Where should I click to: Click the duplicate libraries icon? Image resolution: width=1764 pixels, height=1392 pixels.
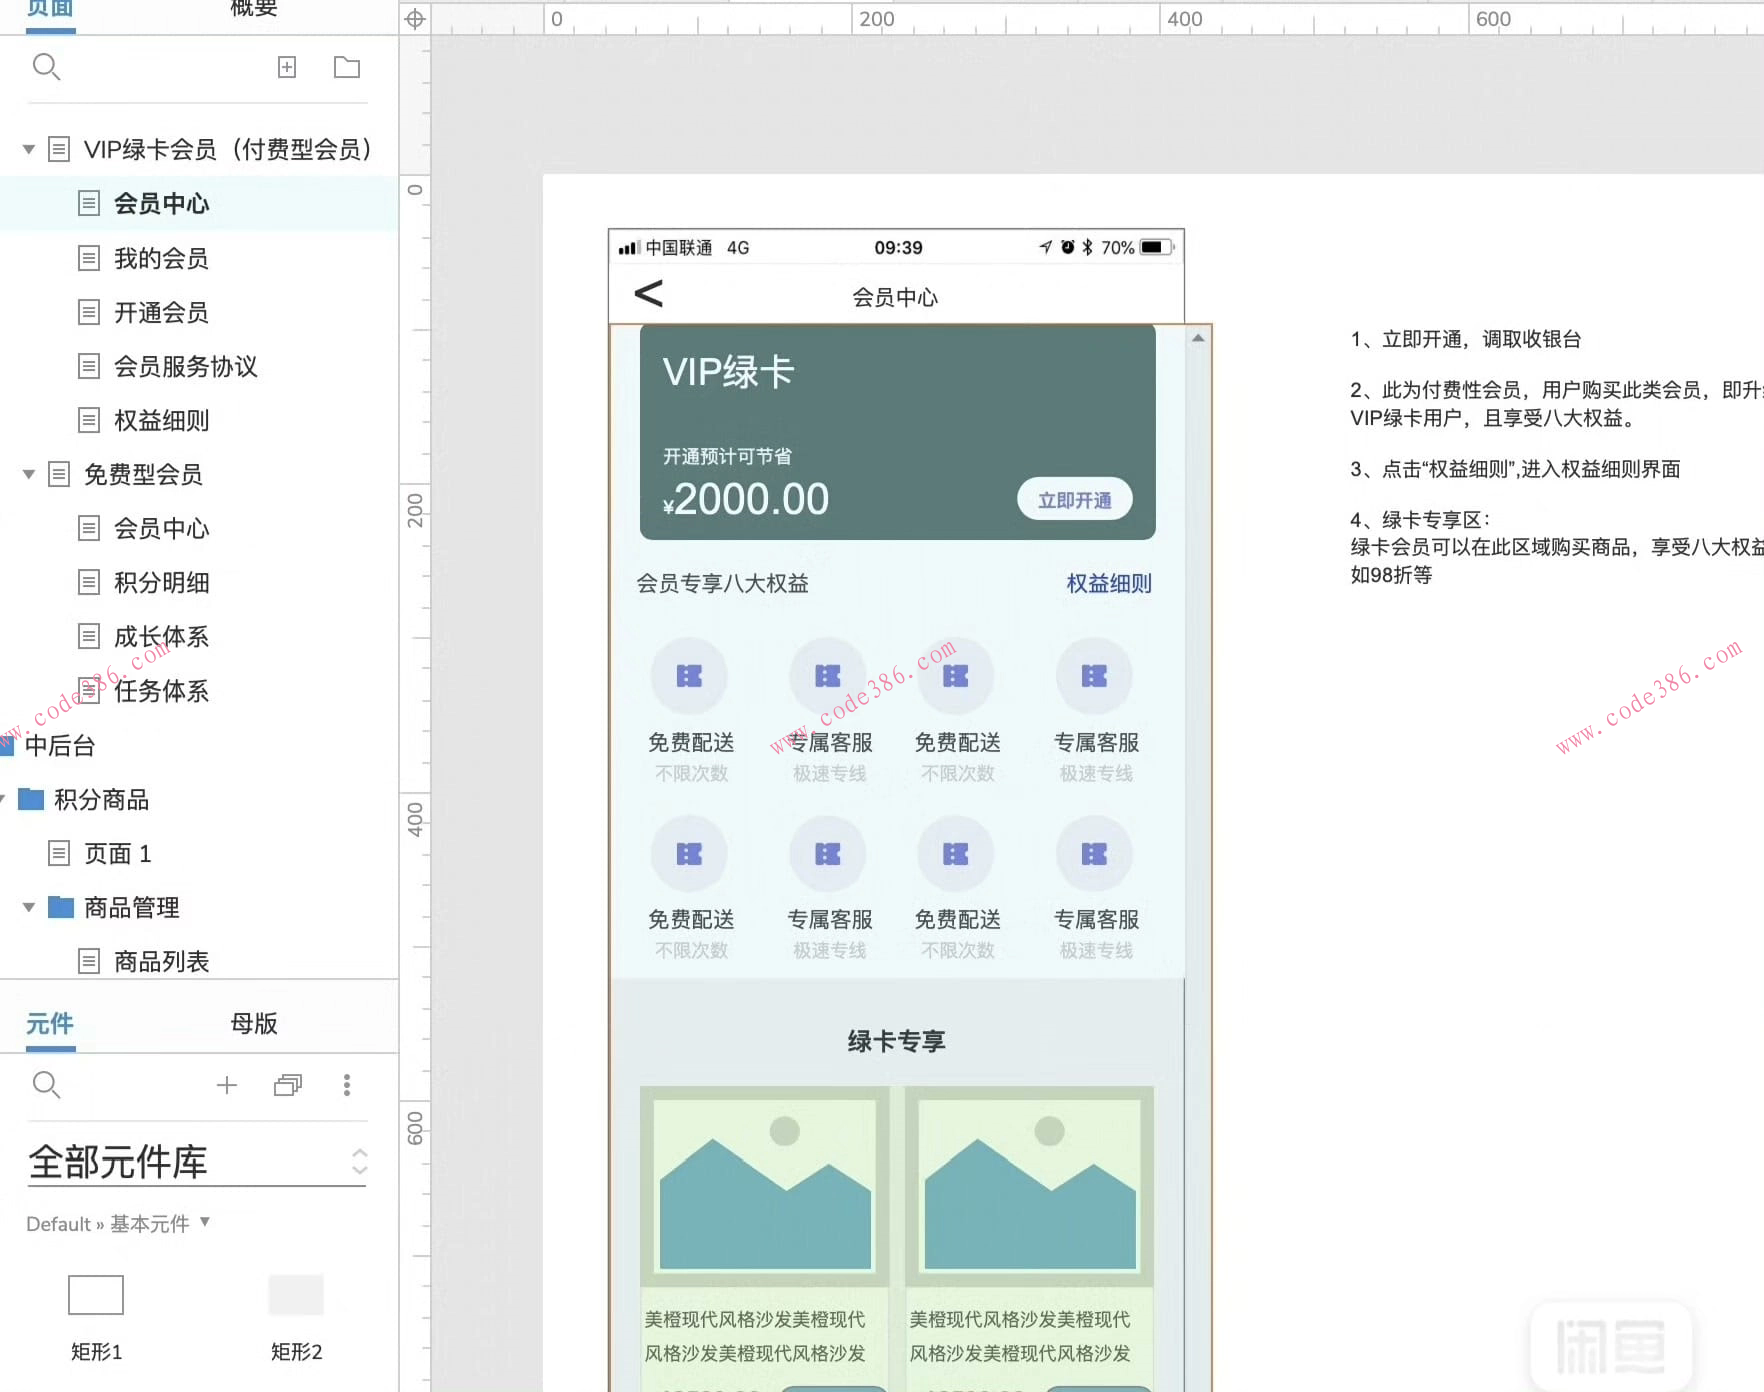[x=288, y=1085]
